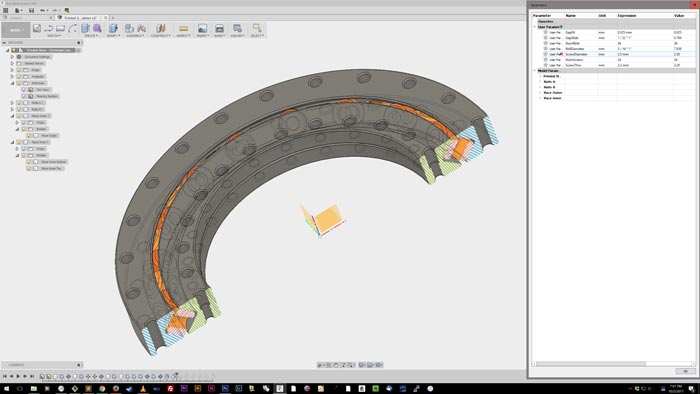Click the Save icon in top bar

point(31,10)
